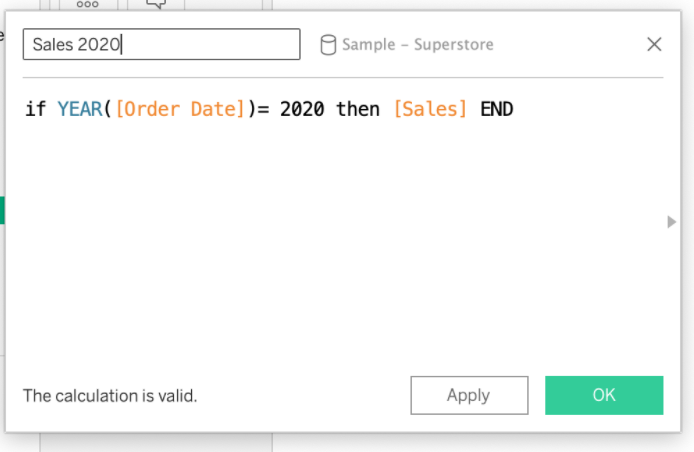The image size is (694, 452).
Task: Click the 2020 number in the formula
Action: click(302, 109)
